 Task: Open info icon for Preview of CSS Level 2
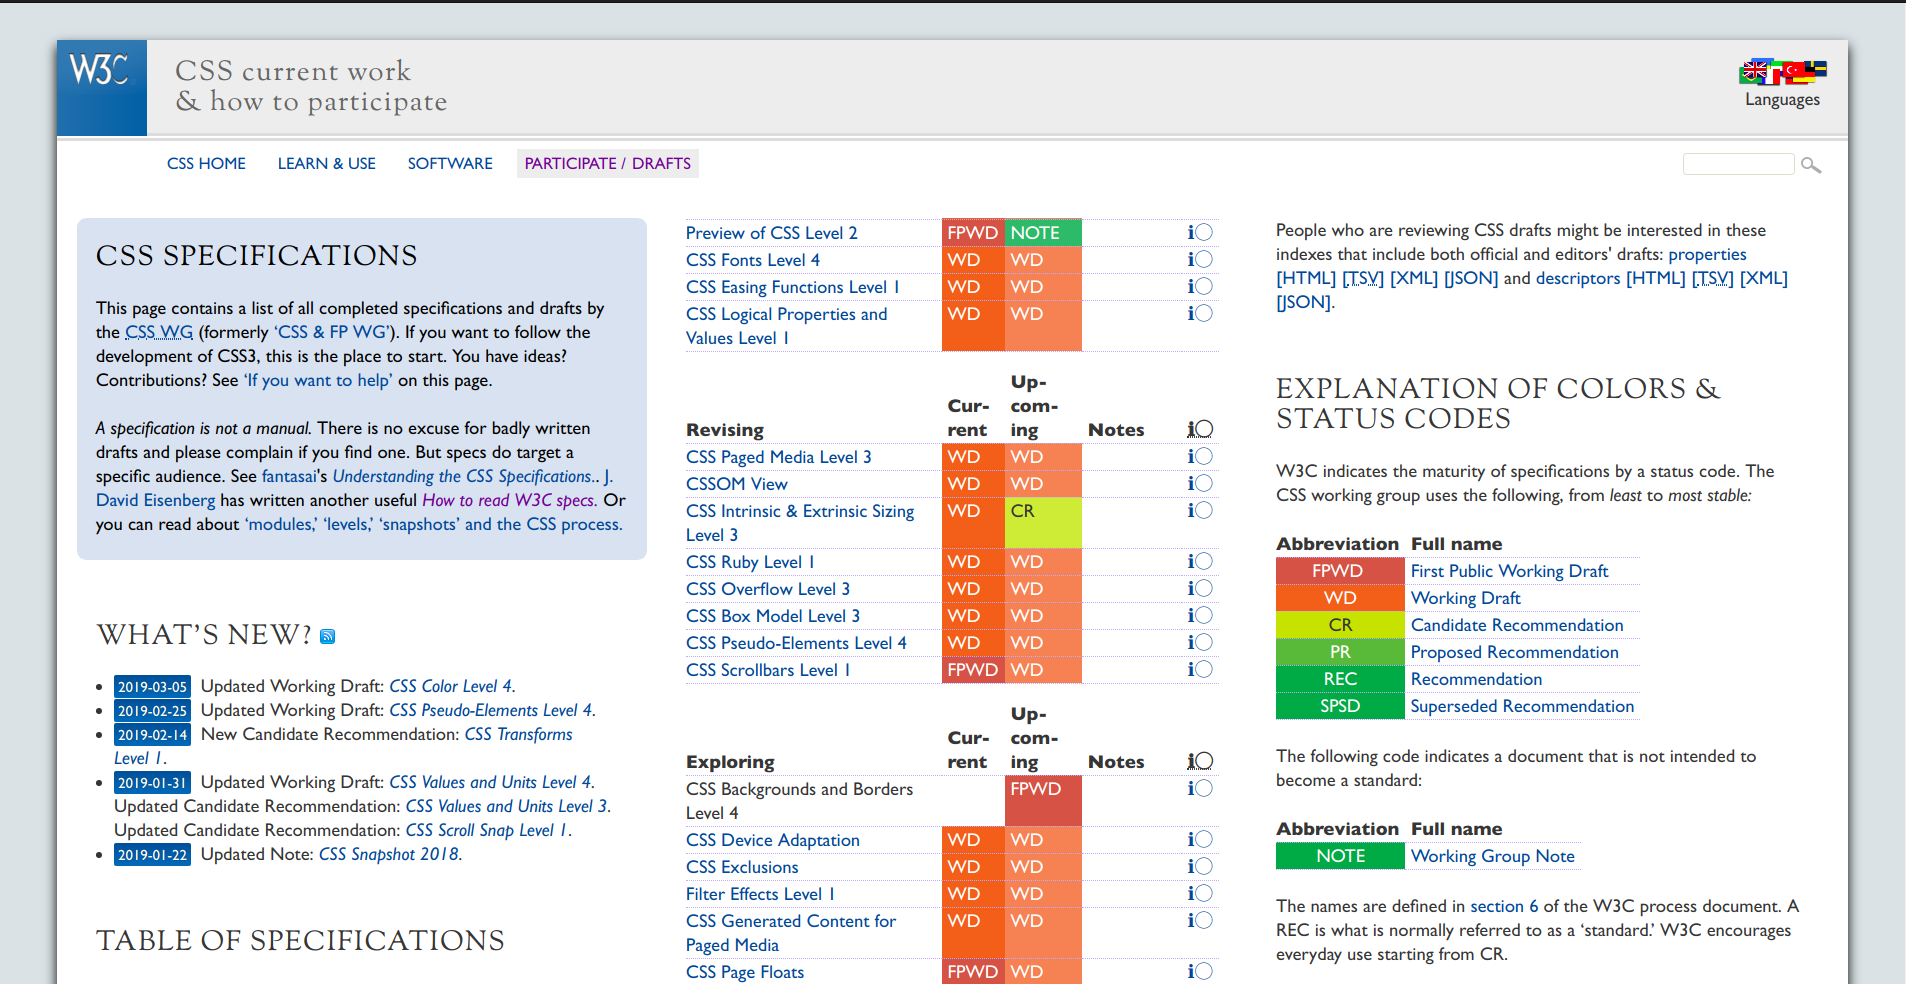(x=1200, y=232)
